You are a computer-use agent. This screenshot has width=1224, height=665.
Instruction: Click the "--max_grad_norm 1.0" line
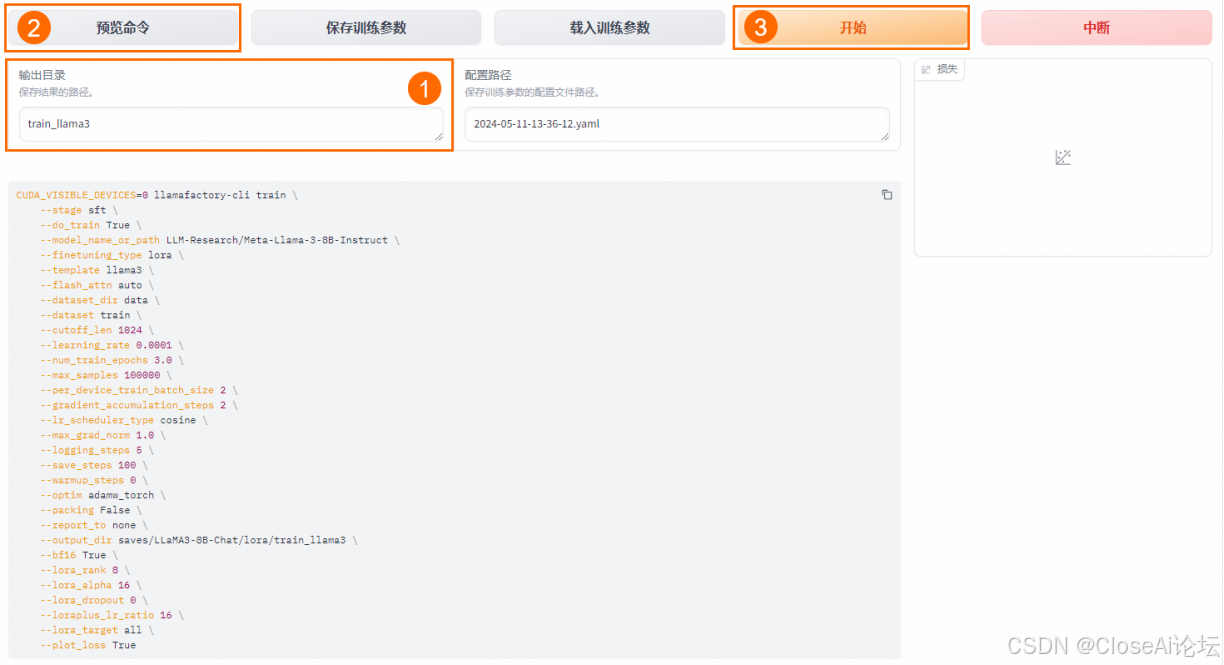click(x=102, y=435)
